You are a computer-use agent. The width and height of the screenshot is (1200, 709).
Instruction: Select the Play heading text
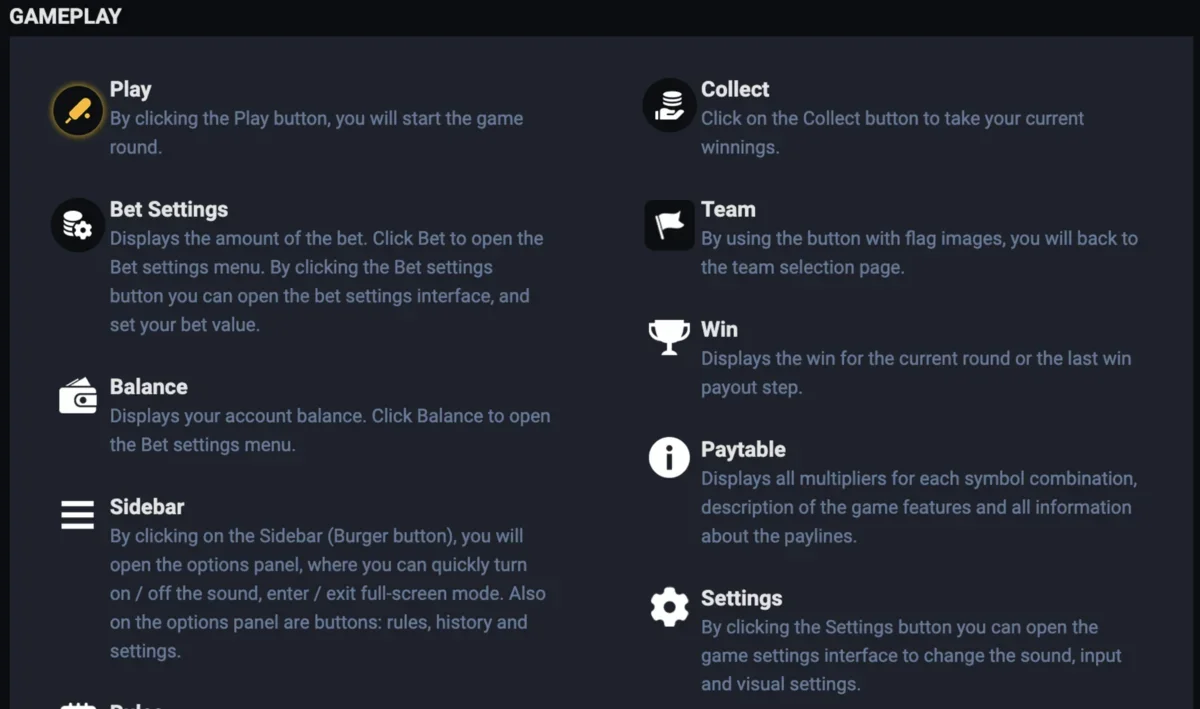tap(130, 89)
